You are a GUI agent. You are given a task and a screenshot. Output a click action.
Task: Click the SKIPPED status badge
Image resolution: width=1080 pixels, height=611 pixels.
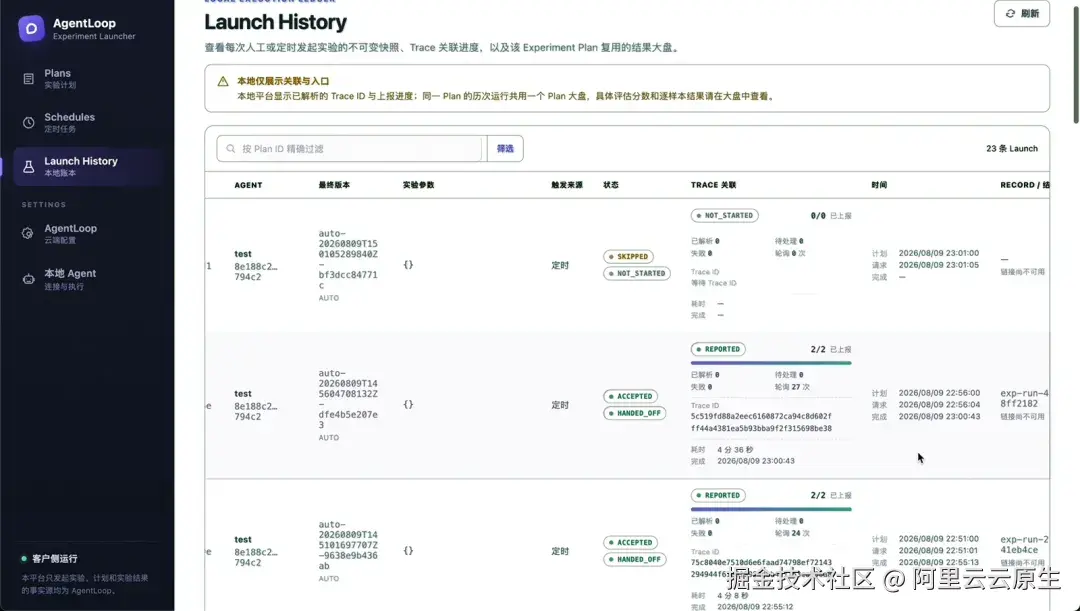click(628, 256)
